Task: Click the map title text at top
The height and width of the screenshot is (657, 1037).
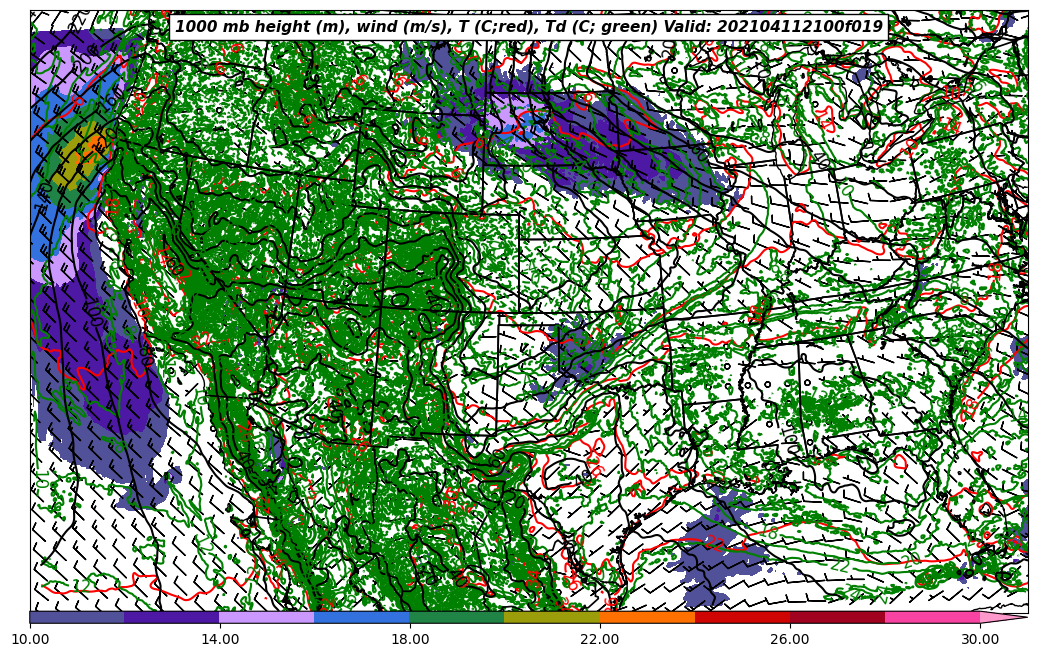Action: click(x=528, y=27)
